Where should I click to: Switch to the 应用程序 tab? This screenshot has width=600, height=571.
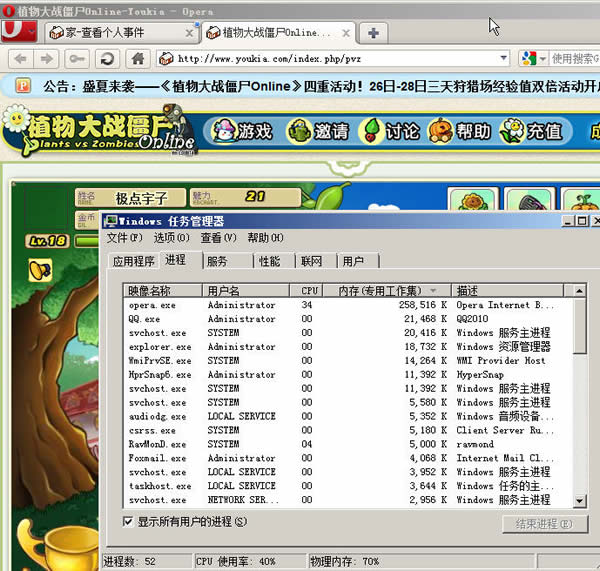(x=133, y=261)
